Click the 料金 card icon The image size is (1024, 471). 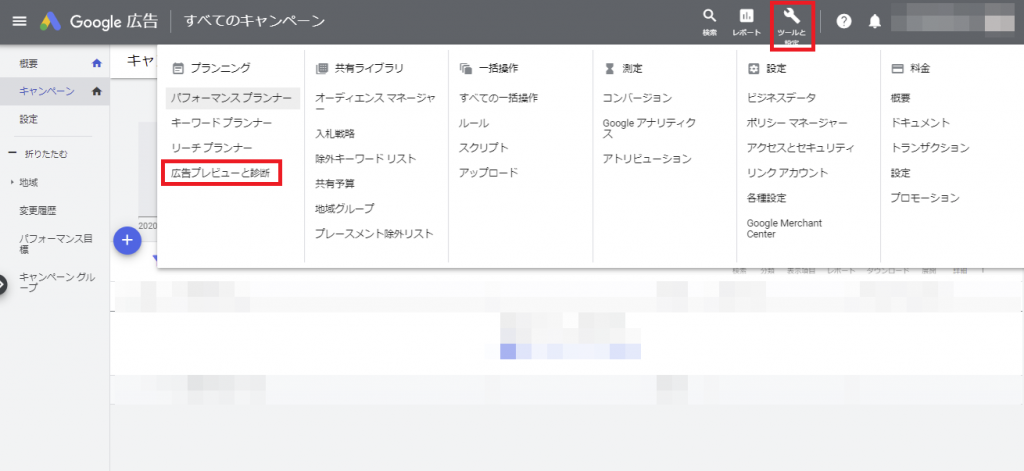coord(897,68)
